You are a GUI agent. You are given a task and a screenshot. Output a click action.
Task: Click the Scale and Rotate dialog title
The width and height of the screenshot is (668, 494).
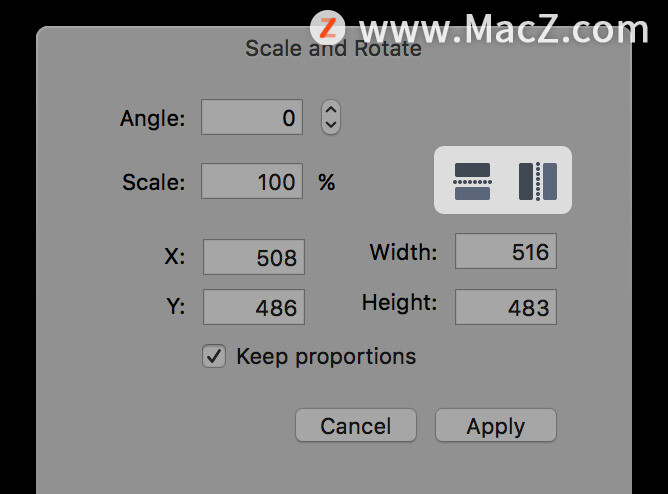tap(333, 48)
